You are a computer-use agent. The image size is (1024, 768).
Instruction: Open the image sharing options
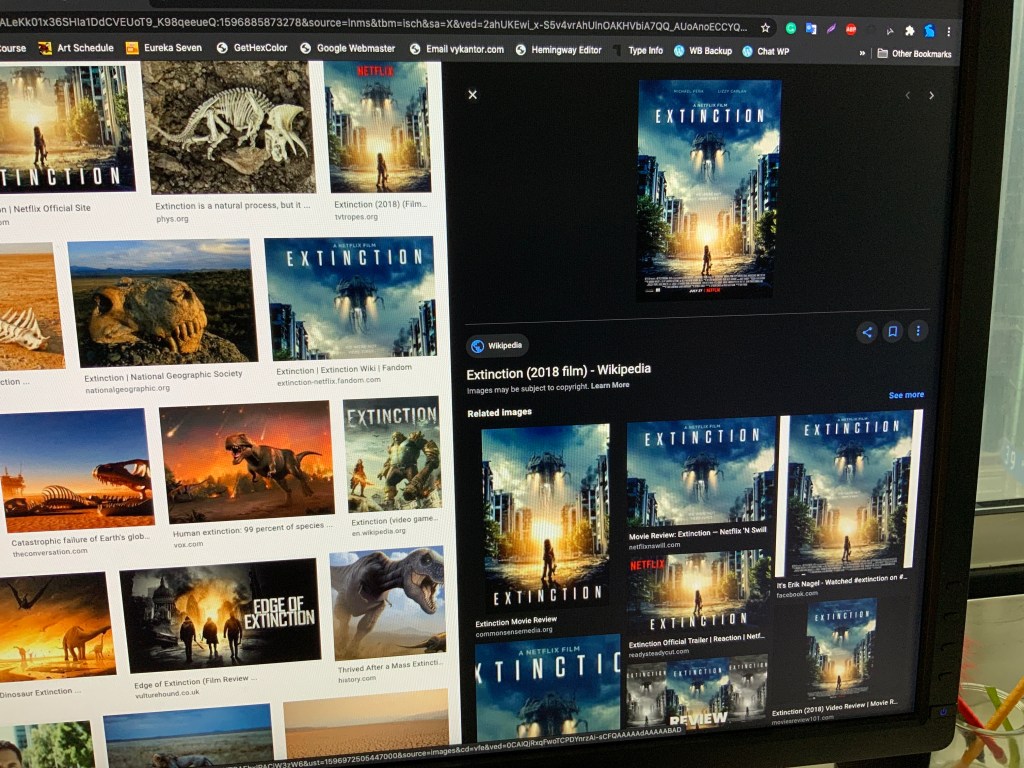click(866, 330)
